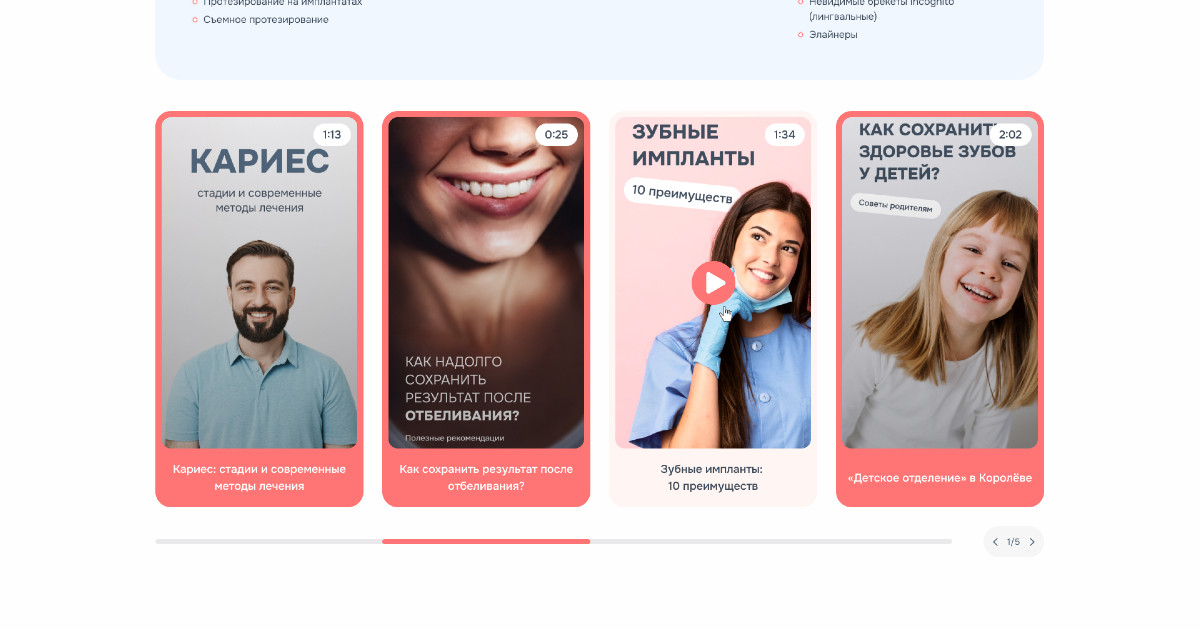Select the 'Элайнеры' service link
The height and width of the screenshot is (630, 1200).
pos(833,34)
